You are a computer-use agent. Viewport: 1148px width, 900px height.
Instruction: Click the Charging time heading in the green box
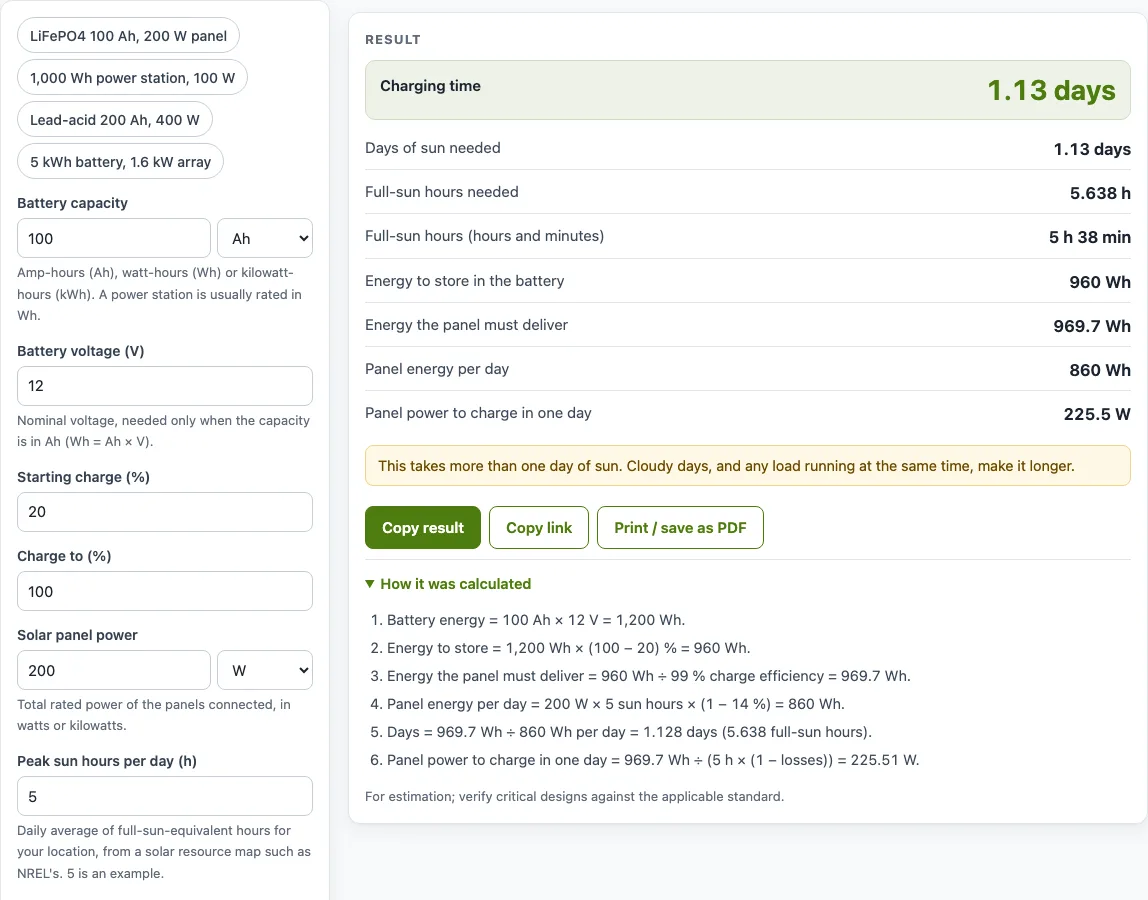pos(430,86)
